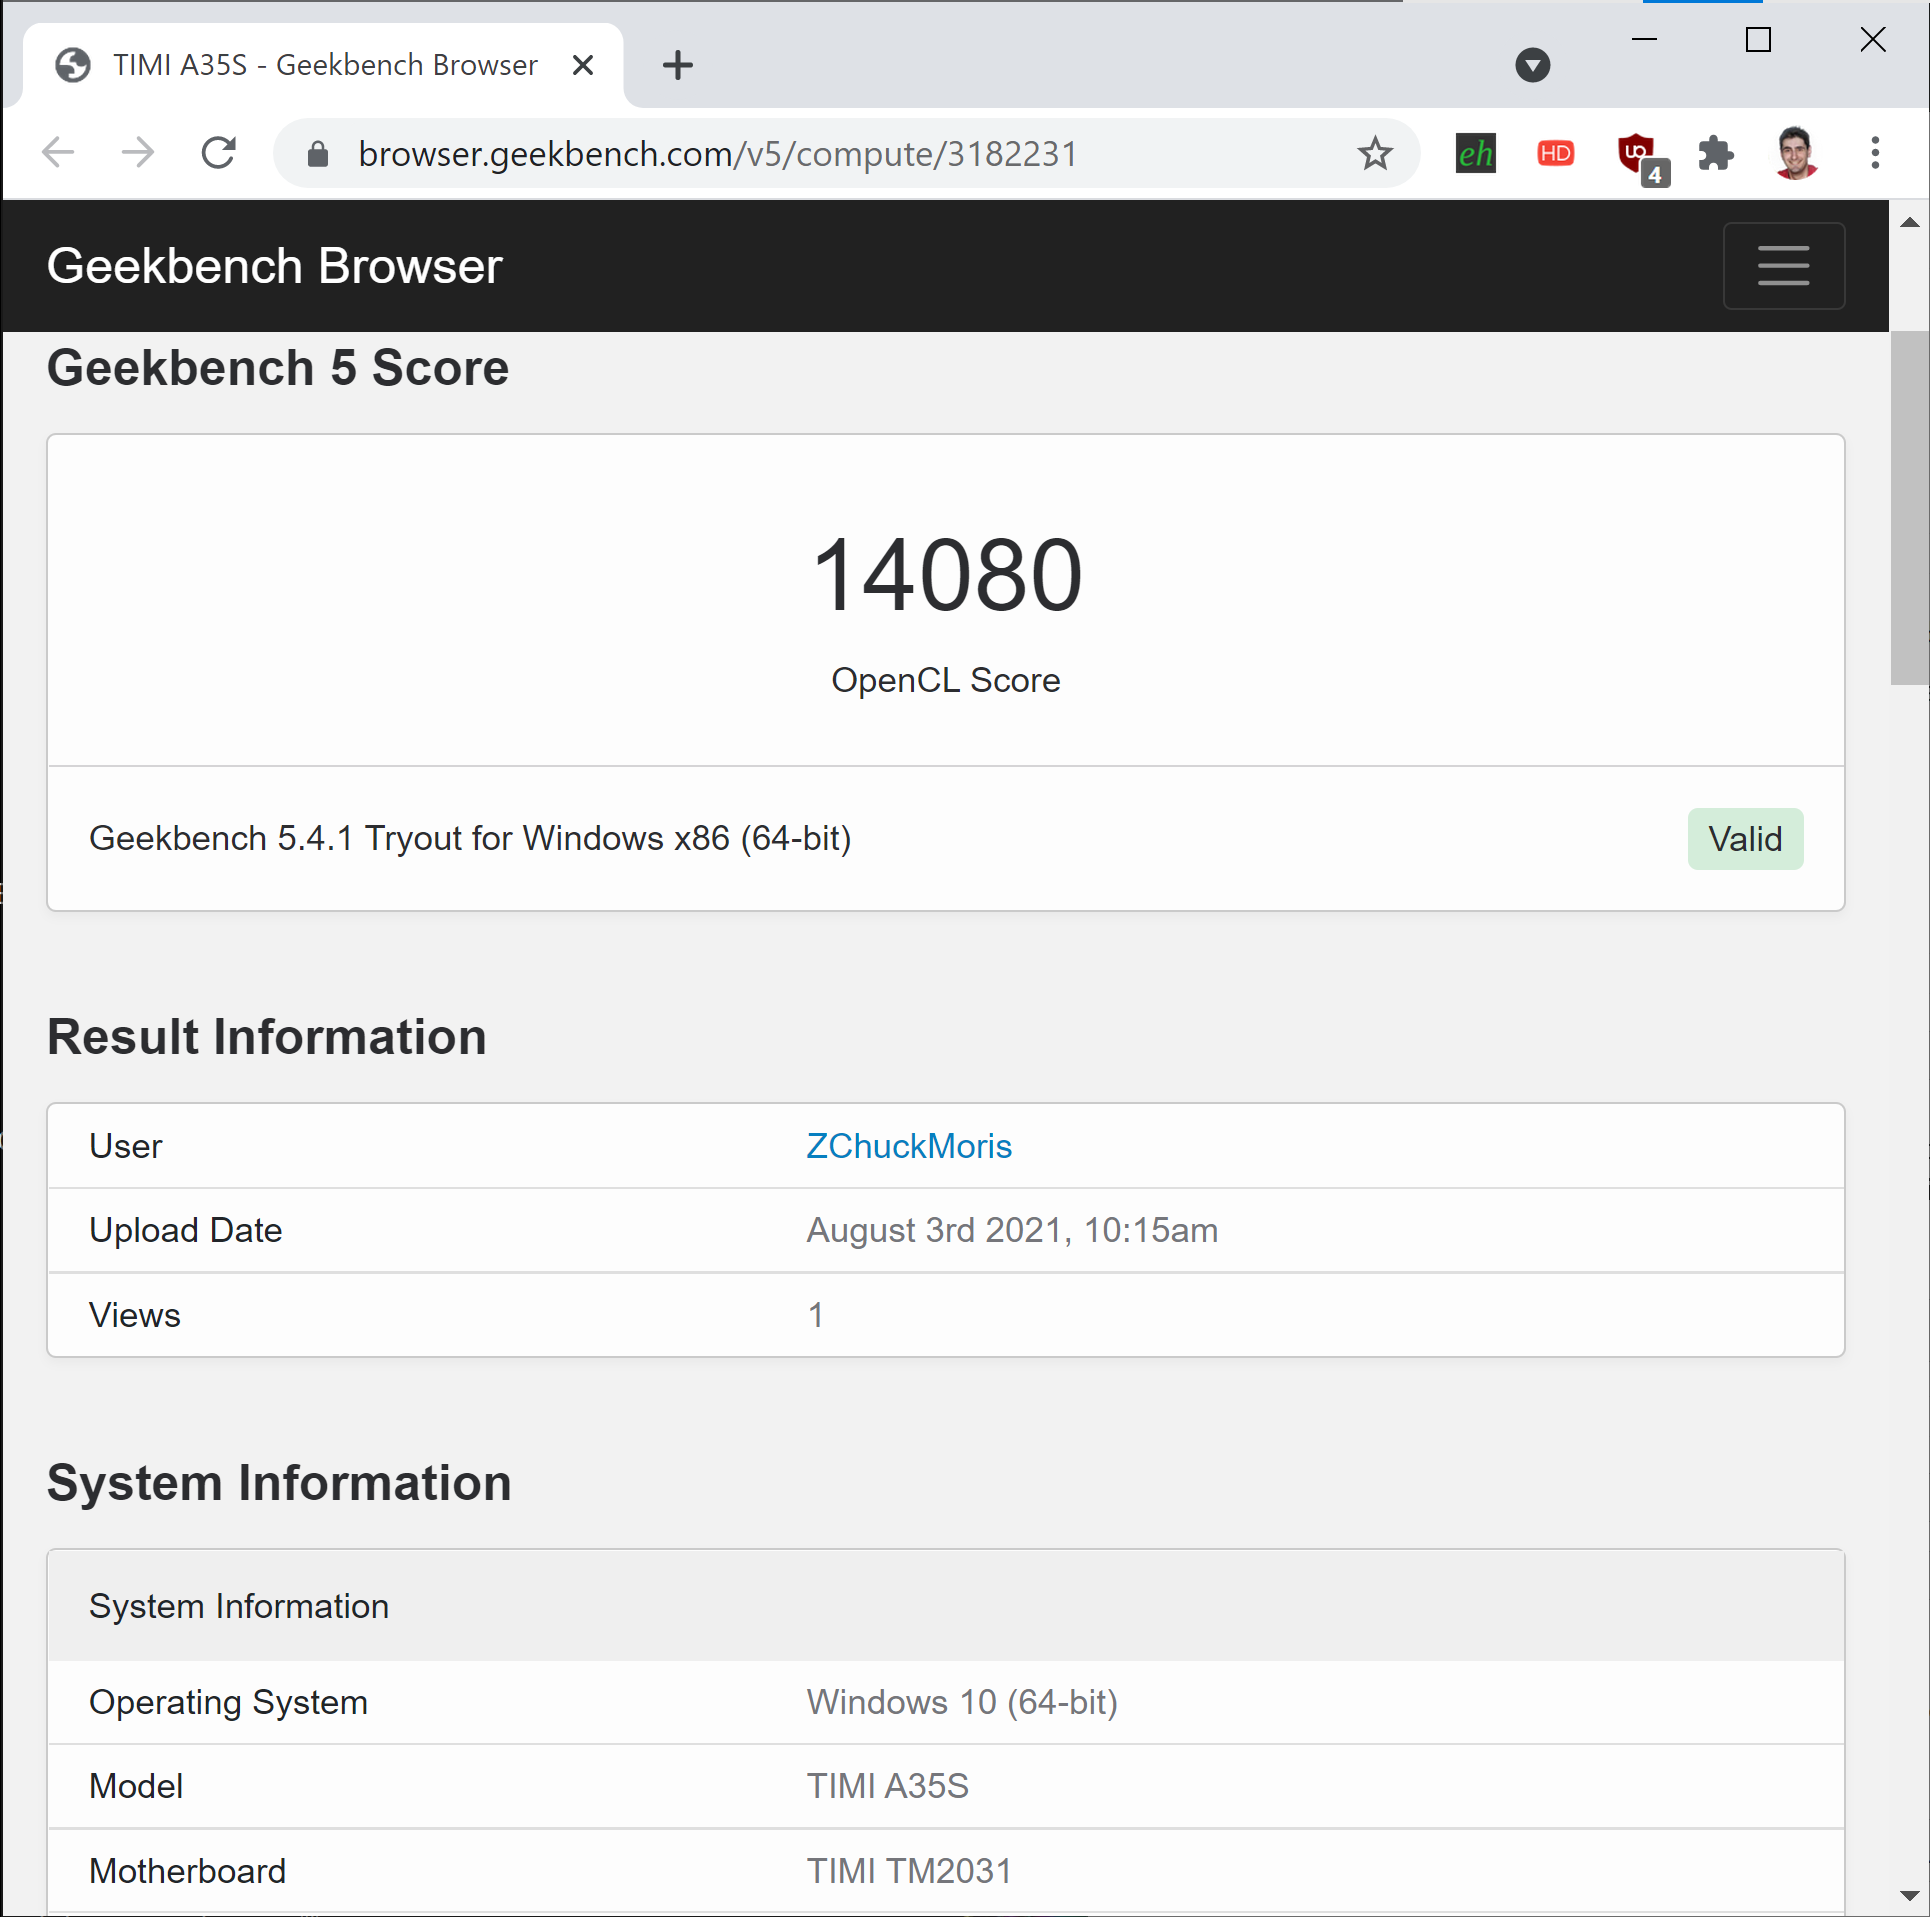This screenshot has height=1917, width=1930.
Task: Expand the Geekbench hamburger navigation menu
Action: [1783, 266]
